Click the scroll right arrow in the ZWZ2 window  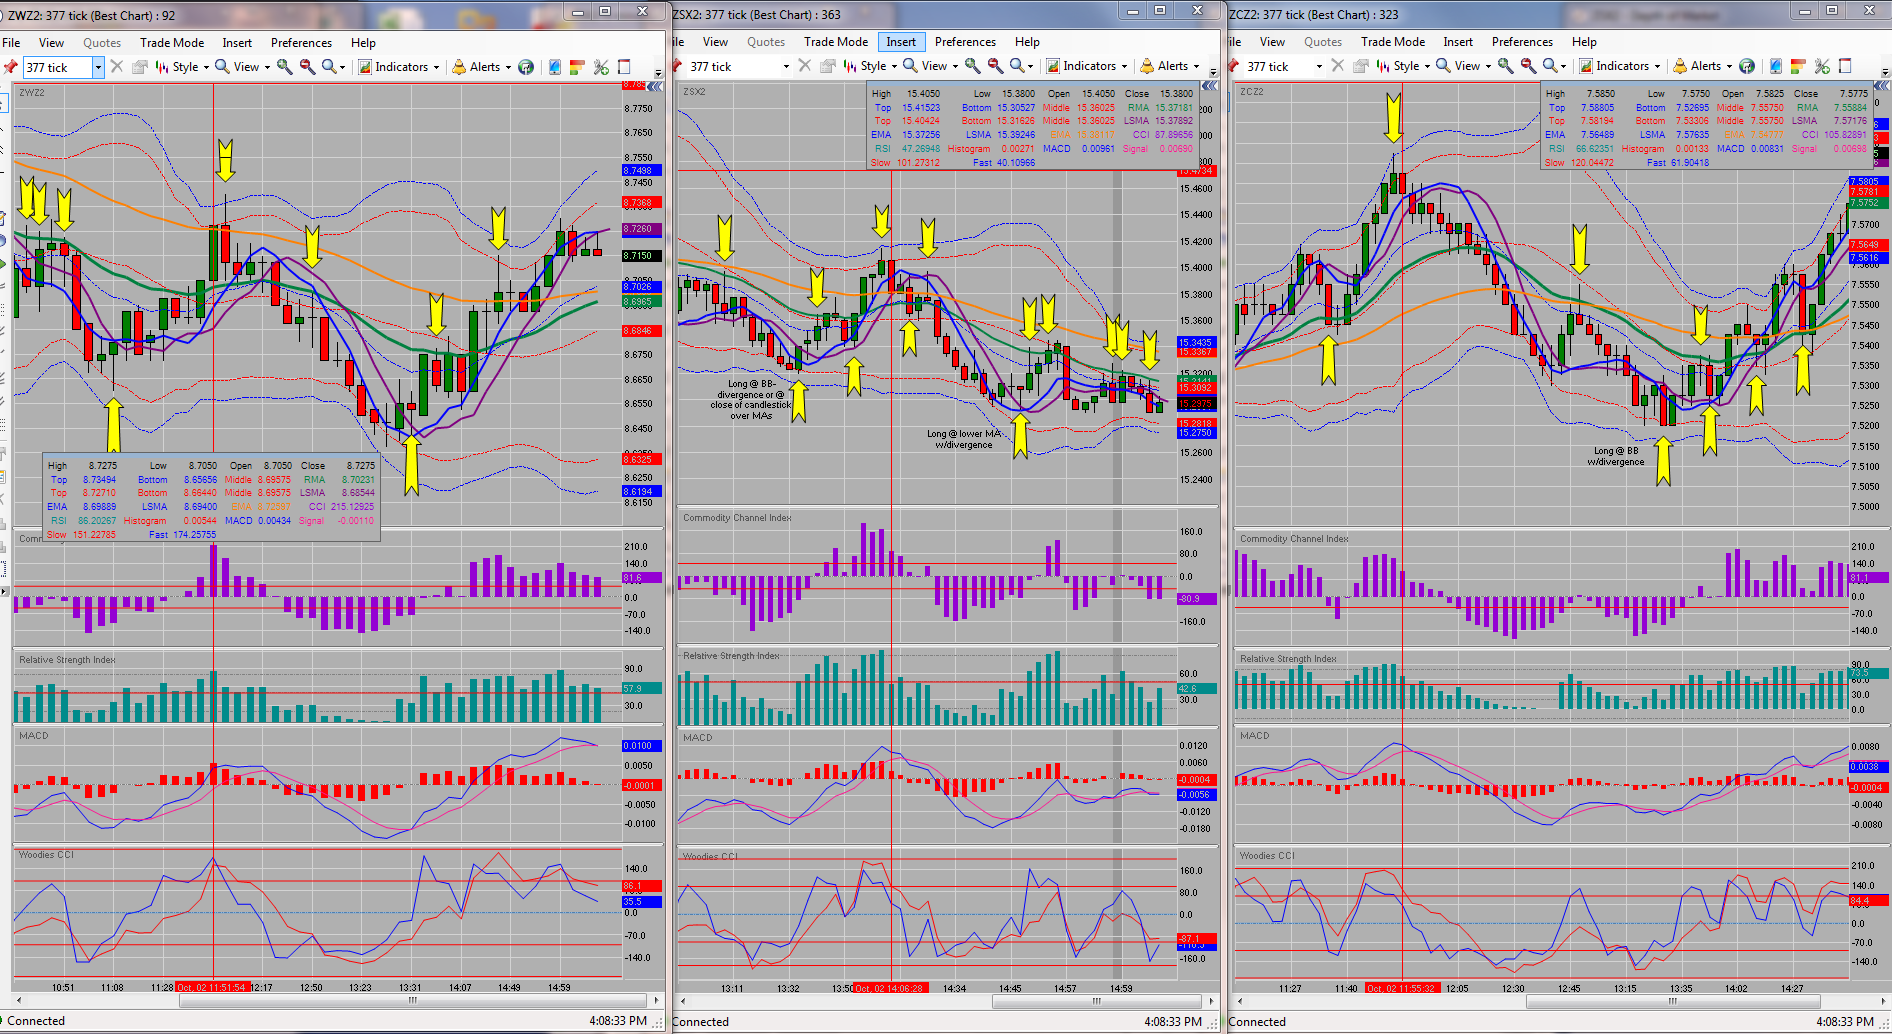pyautogui.click(x=656, y=1000)
